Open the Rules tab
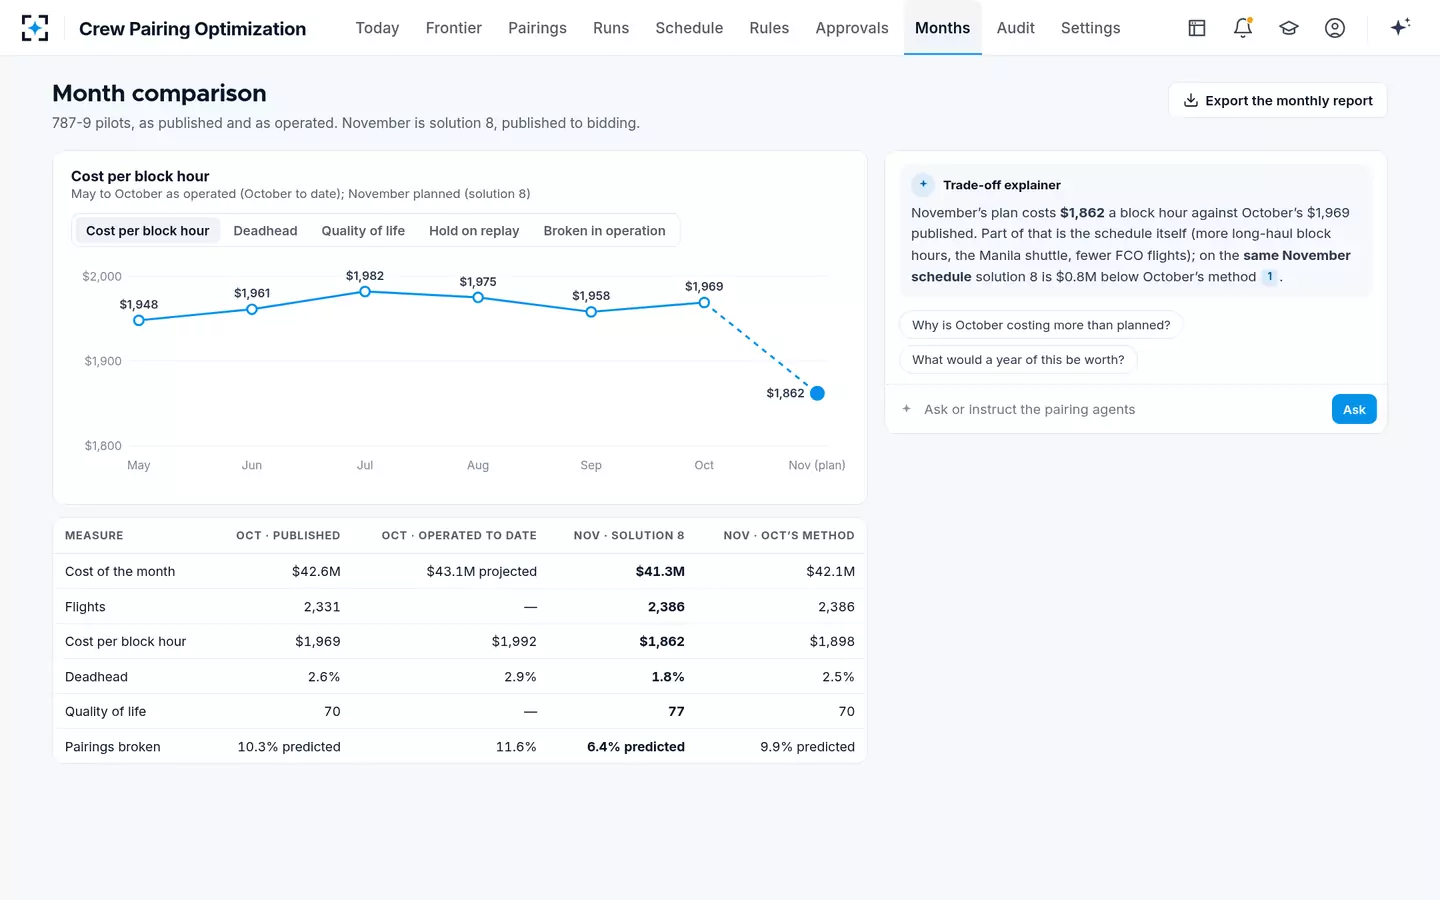1440x900 pixels. (769, 28)
